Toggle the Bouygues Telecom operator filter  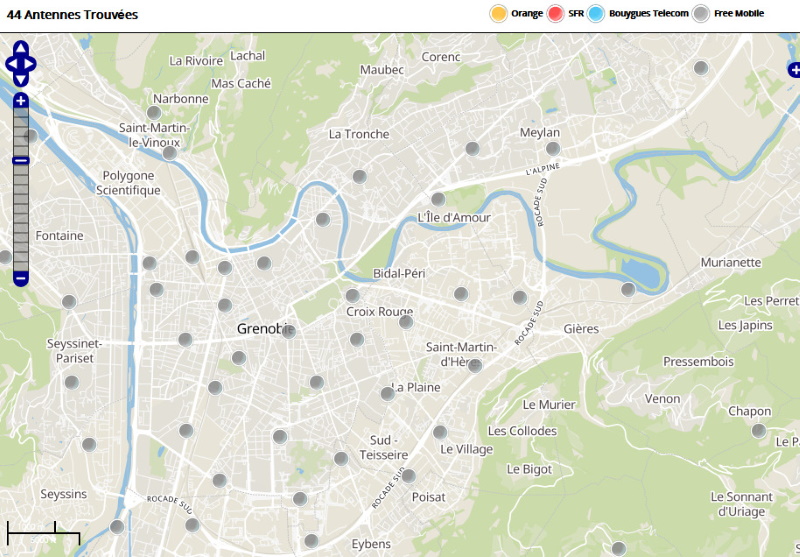tap(595, 14)
